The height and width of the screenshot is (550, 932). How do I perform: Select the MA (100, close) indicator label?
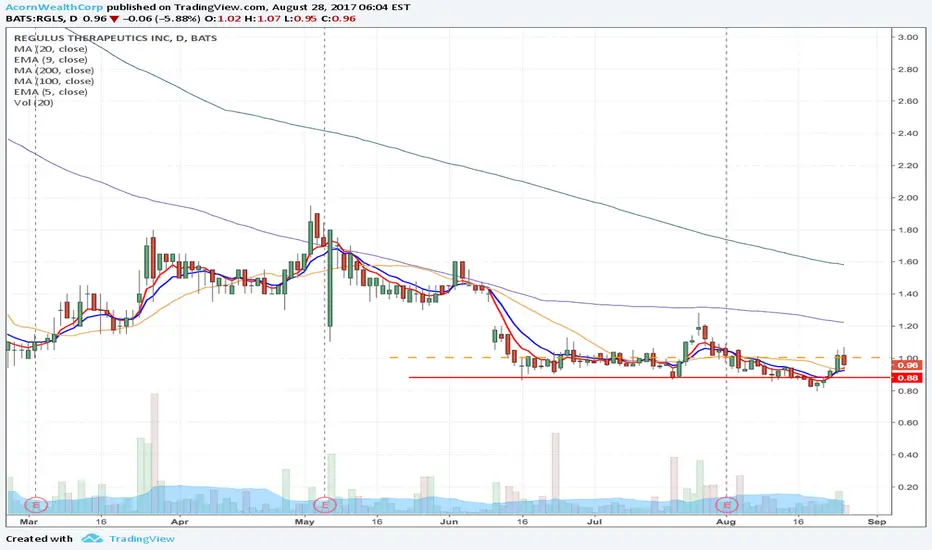click(x=53, y=81)
